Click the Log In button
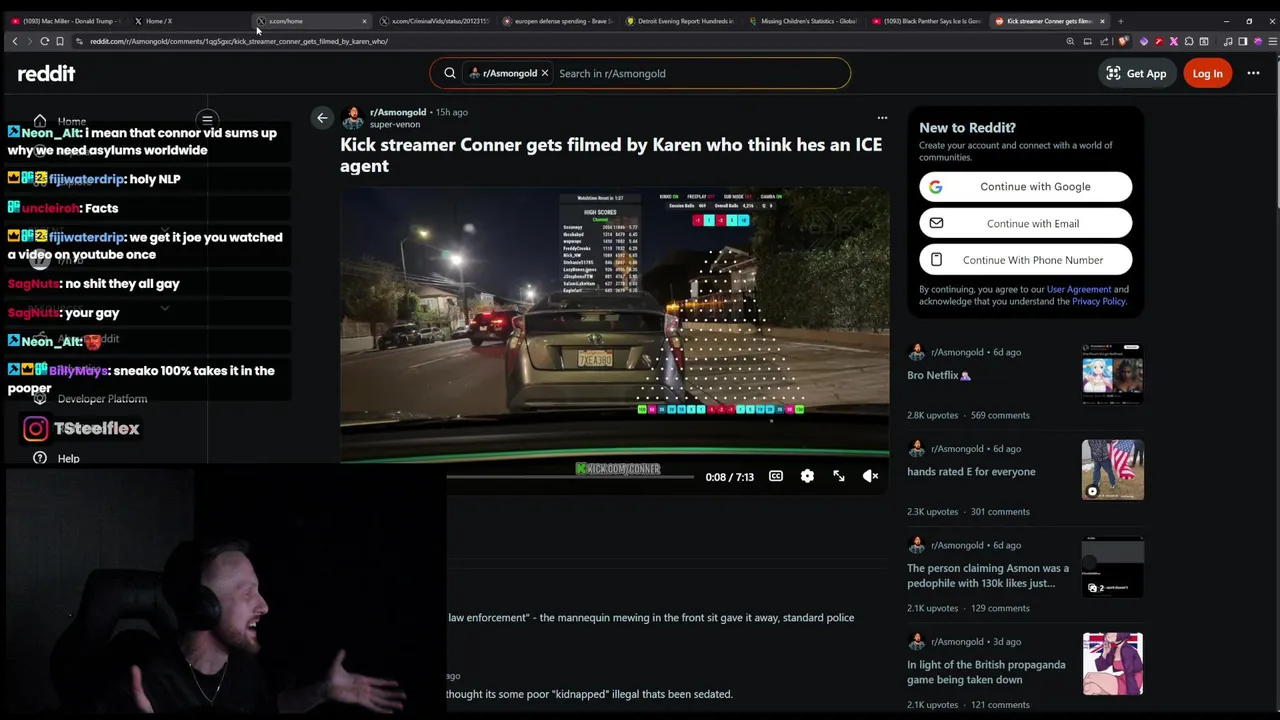The image size is (1280, 720). point(1207,73)
